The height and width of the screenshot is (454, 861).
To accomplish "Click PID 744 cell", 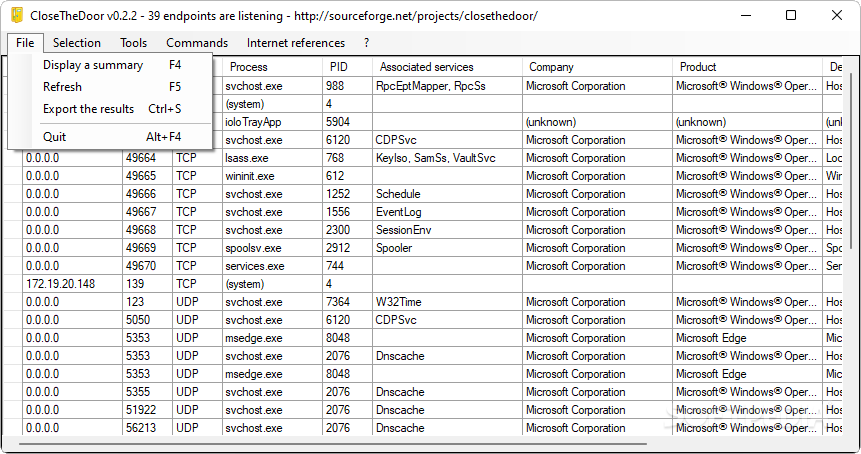I will point(348,266).
